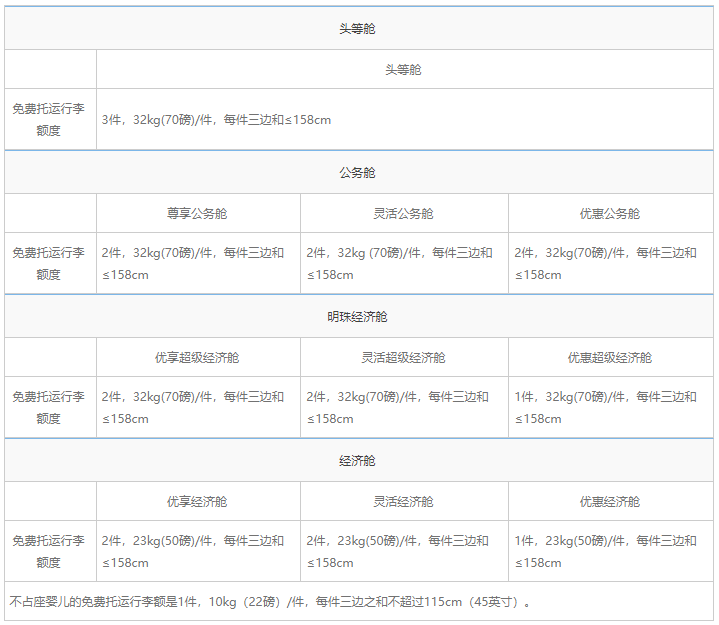Select the 优惠经济舱 column header
This screenshot has height=625, width=719.
[610, 502]
